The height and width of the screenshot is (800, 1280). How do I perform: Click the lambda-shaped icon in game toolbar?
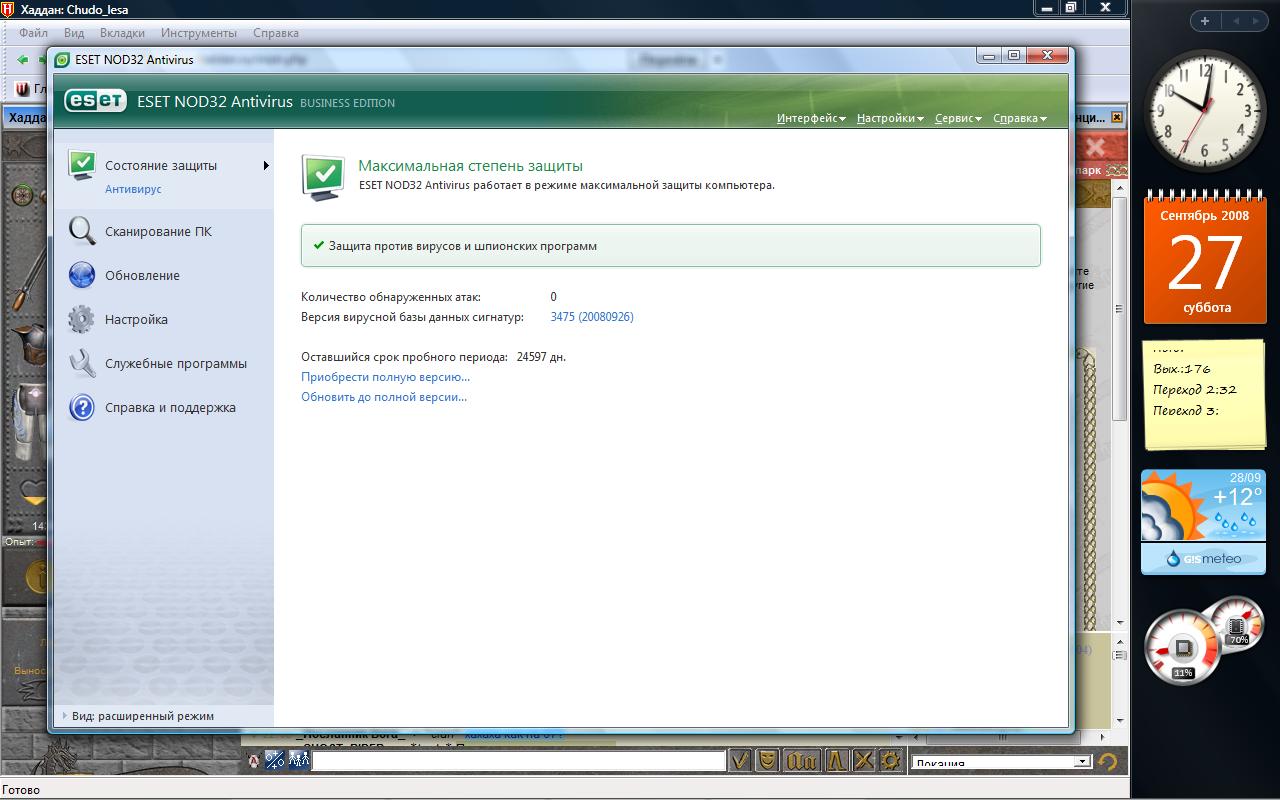(836, 761)
